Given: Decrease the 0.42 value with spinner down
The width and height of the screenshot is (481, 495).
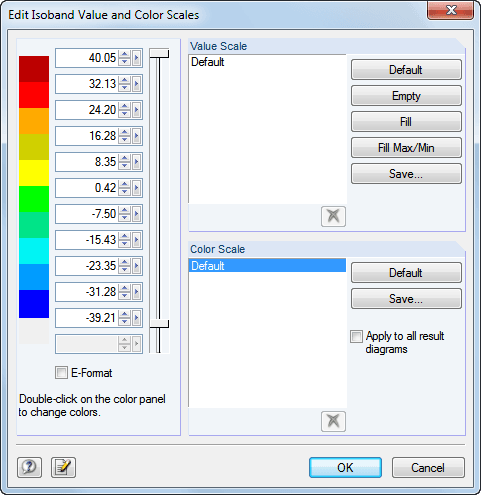Looking at the screenshot, I should 125,192.
